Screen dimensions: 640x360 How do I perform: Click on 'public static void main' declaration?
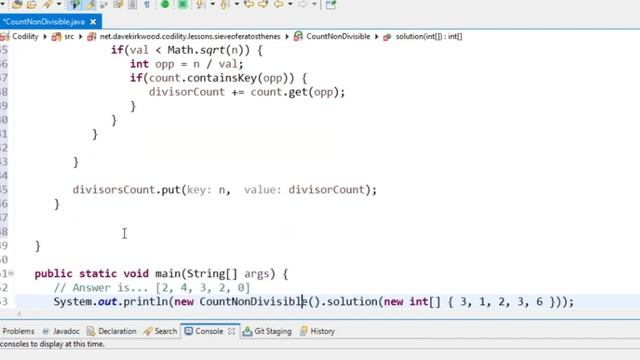pos(161,273)
